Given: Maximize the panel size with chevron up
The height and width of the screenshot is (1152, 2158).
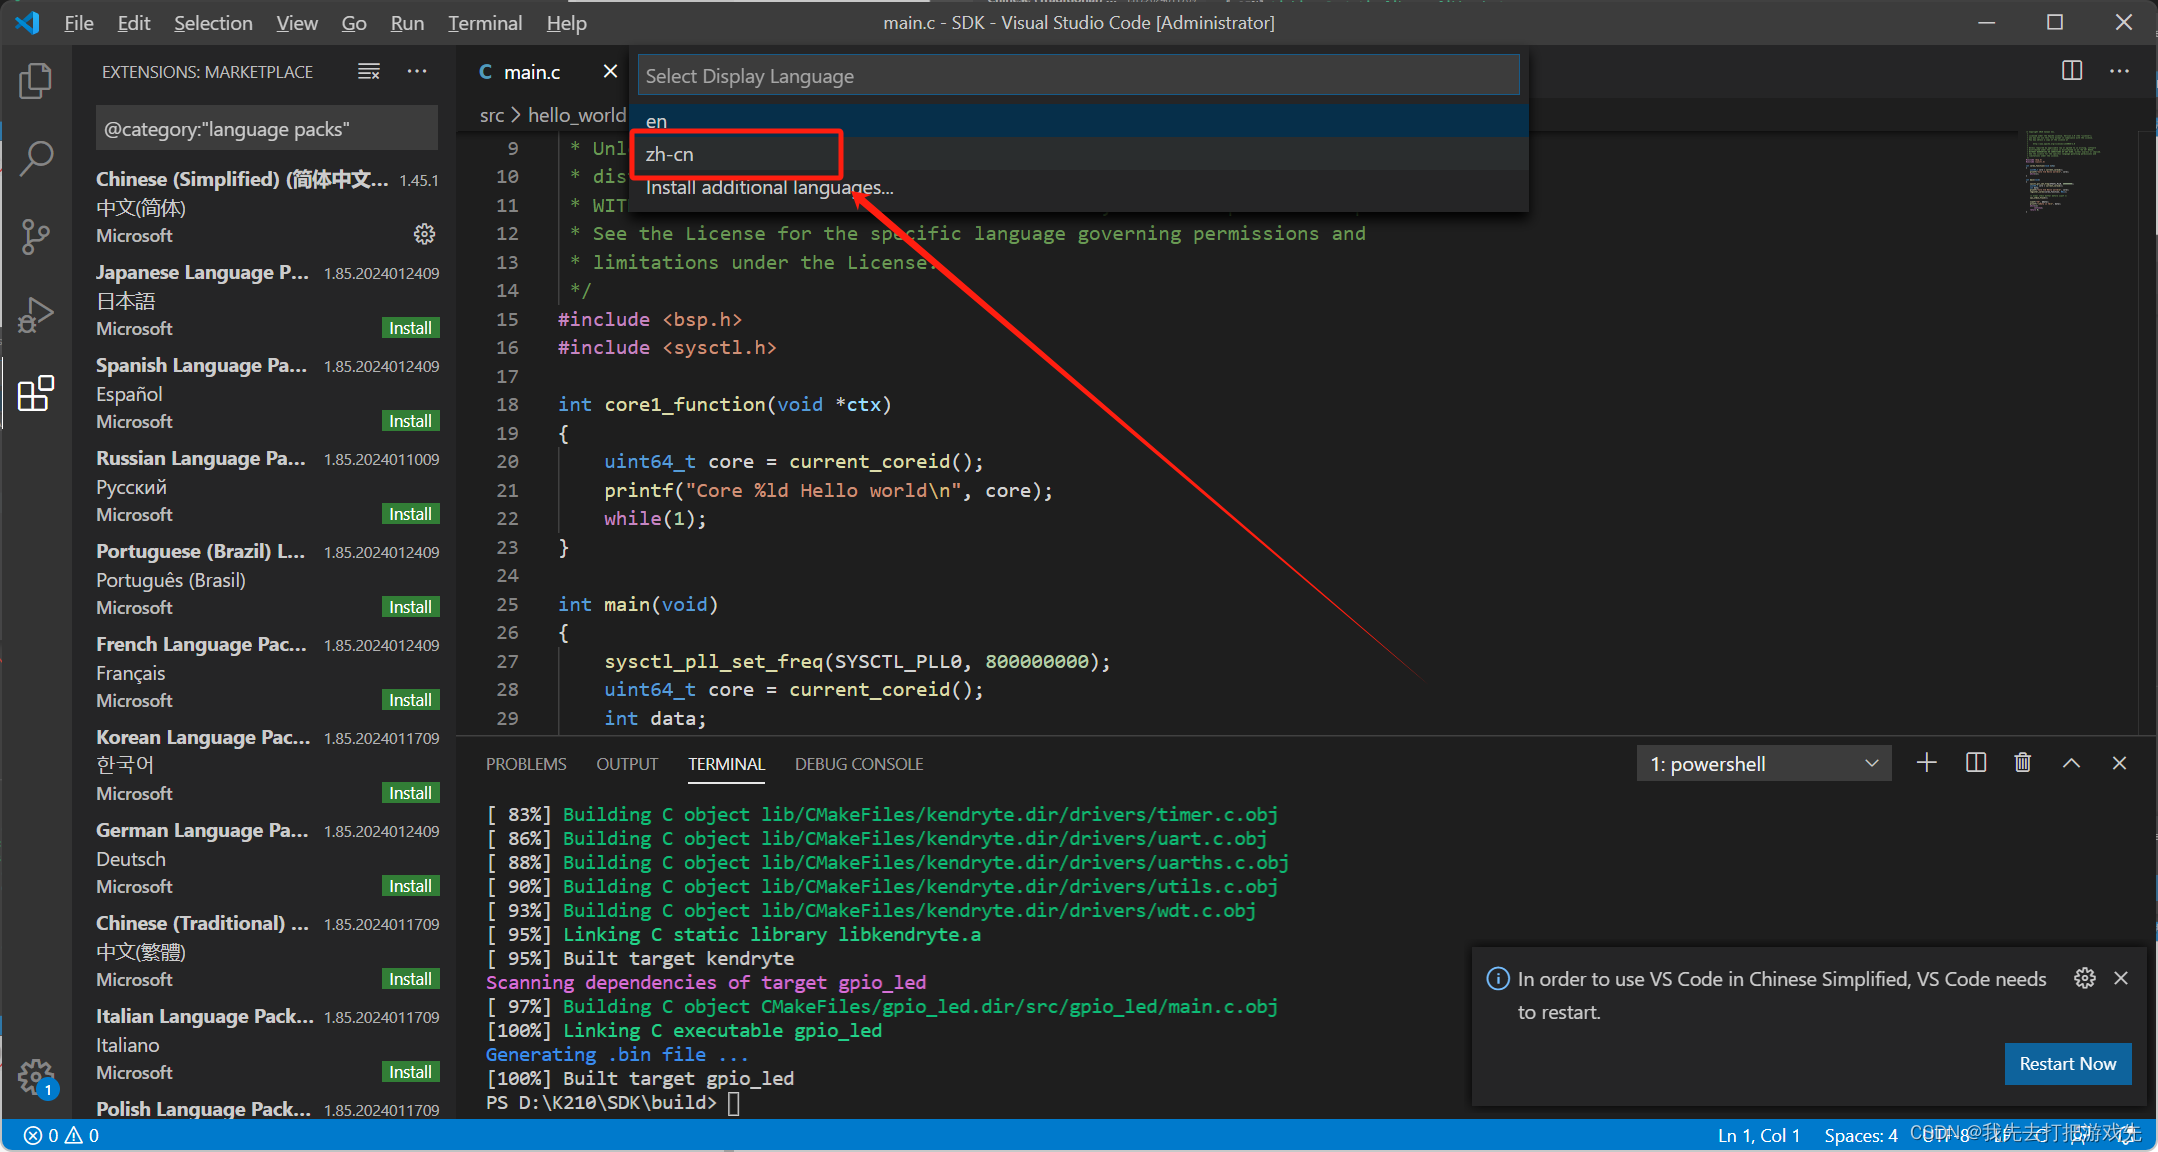Looking at the screenshot, I should 2071,763.
